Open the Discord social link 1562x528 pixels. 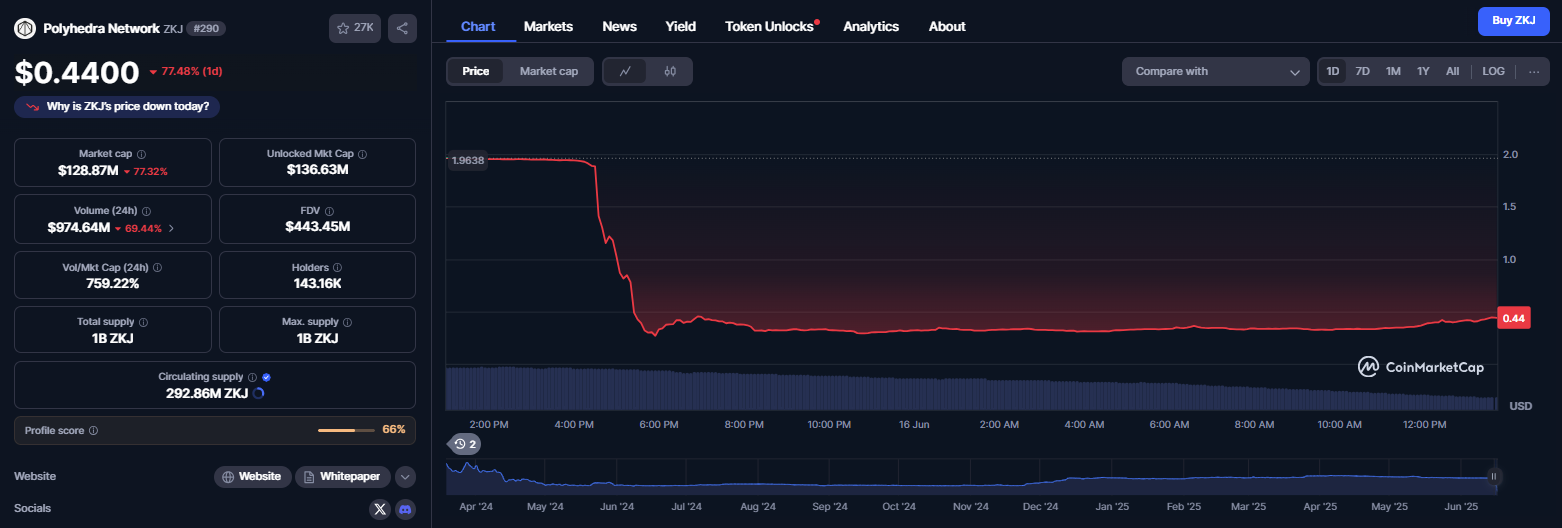click(405, 509)
